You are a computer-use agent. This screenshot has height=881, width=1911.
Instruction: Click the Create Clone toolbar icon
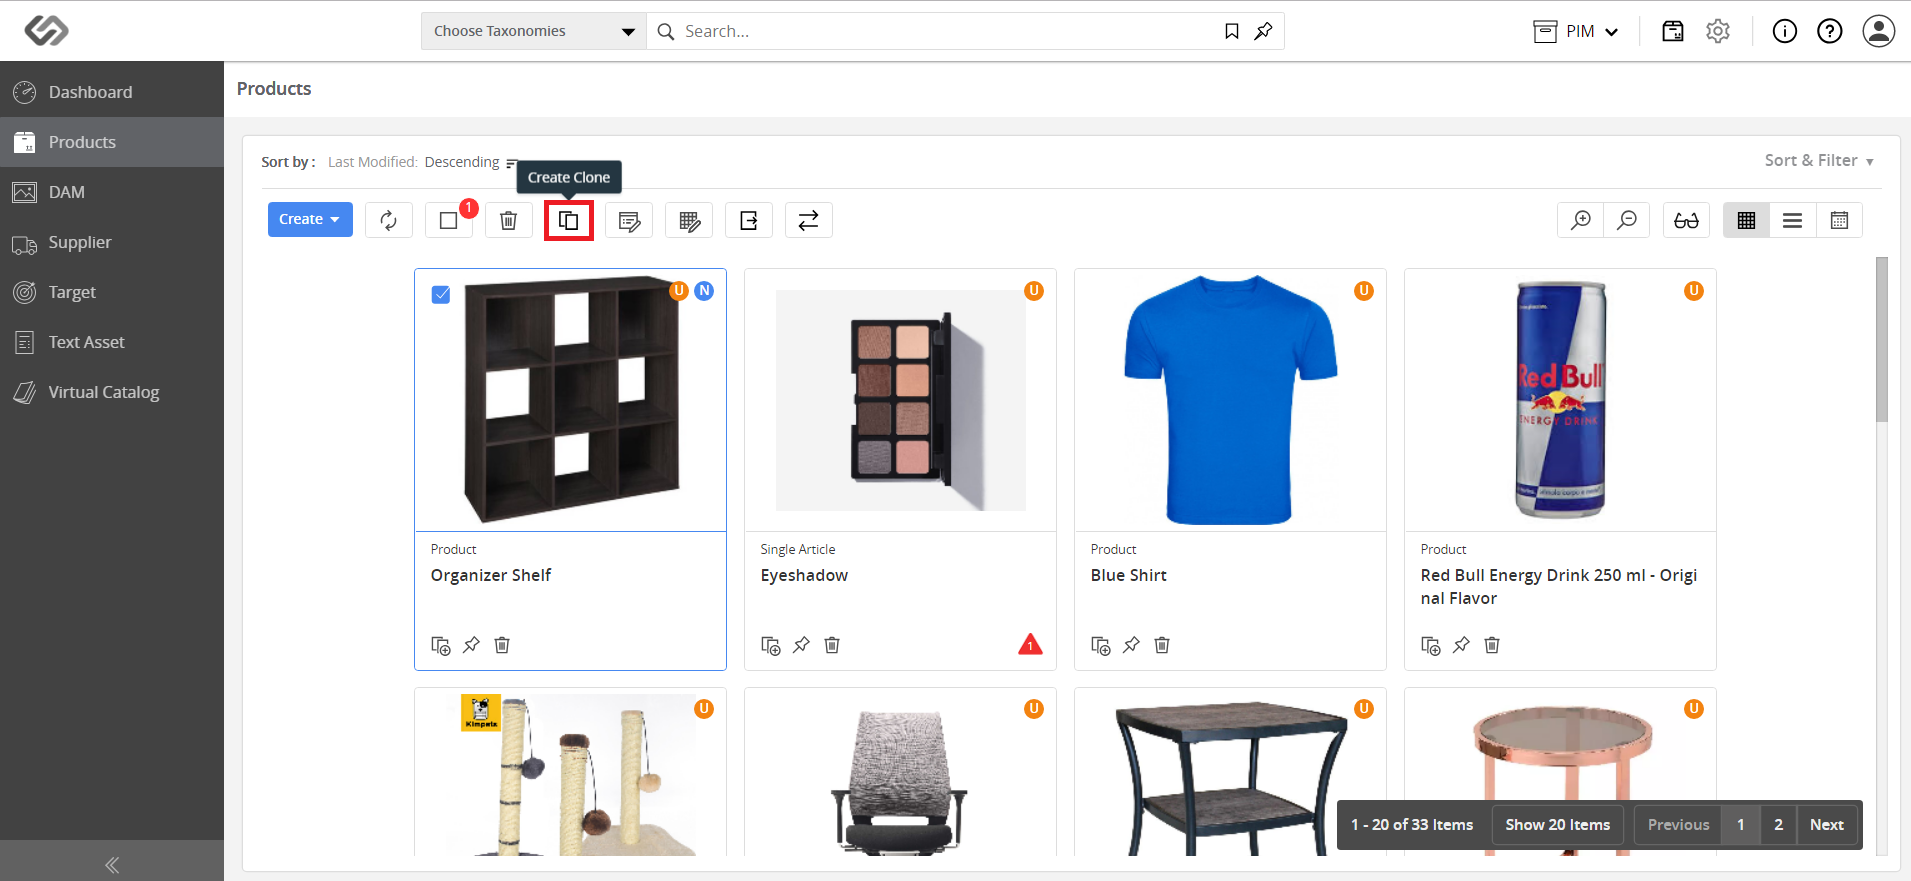[569, 220]
